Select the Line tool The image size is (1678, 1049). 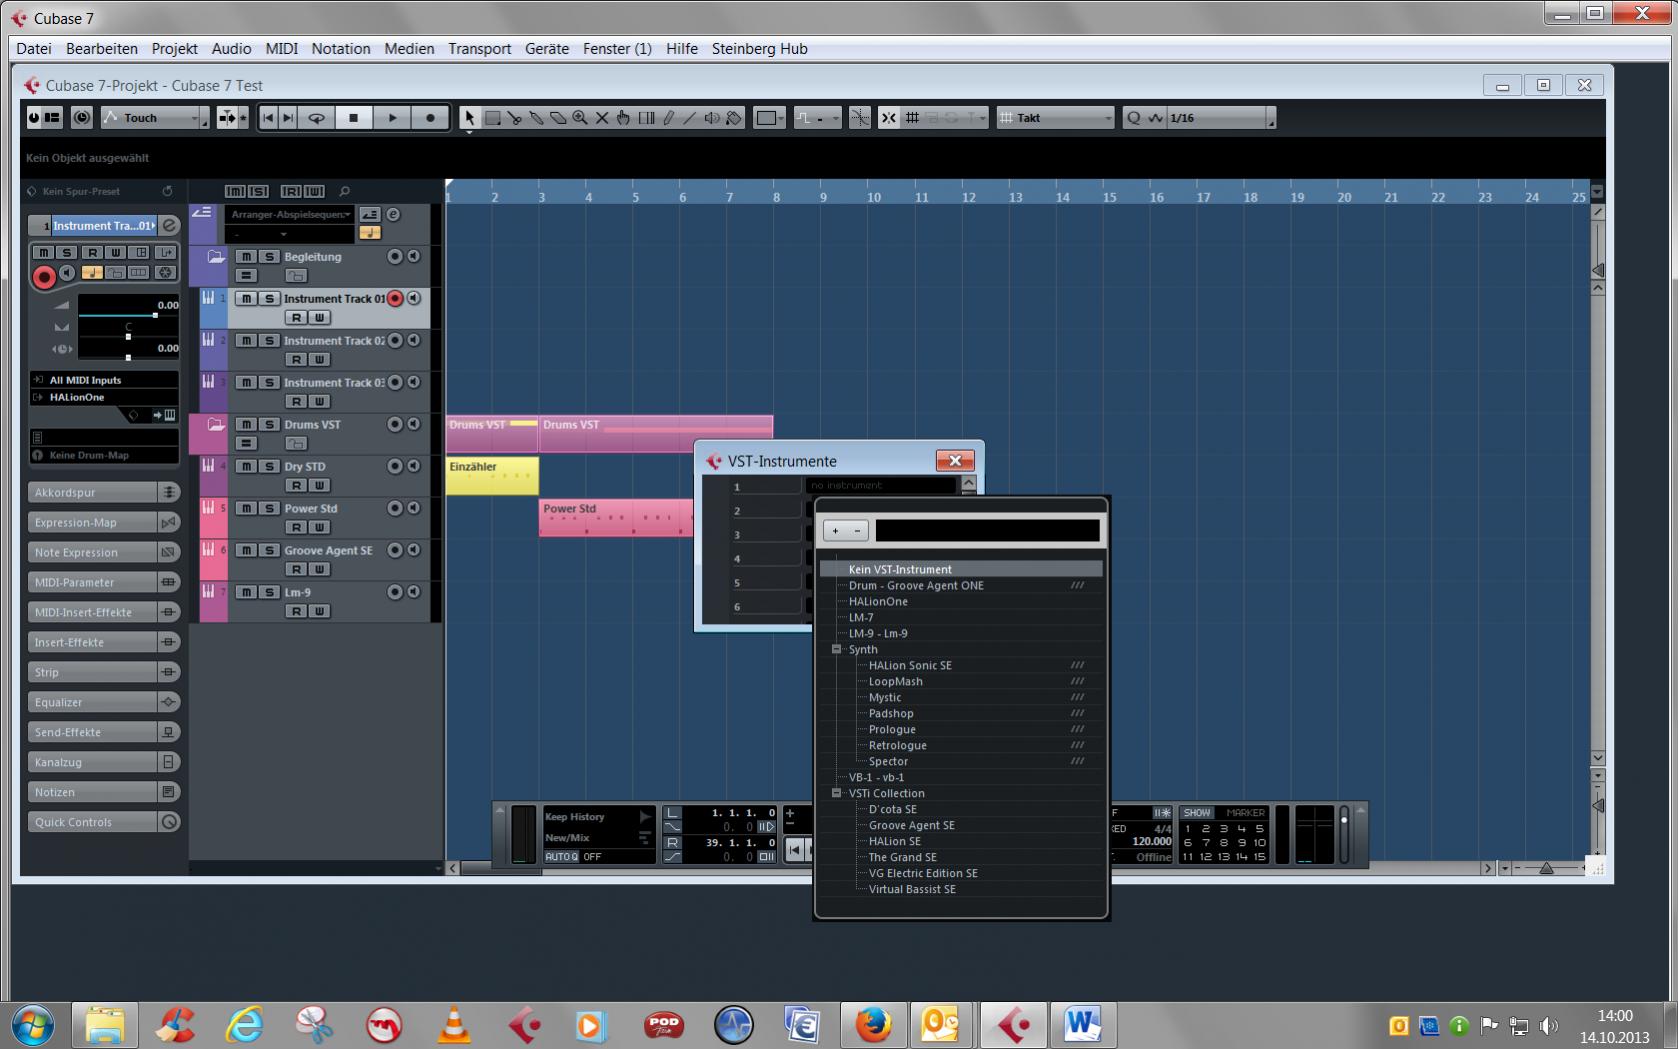[690, 118]
